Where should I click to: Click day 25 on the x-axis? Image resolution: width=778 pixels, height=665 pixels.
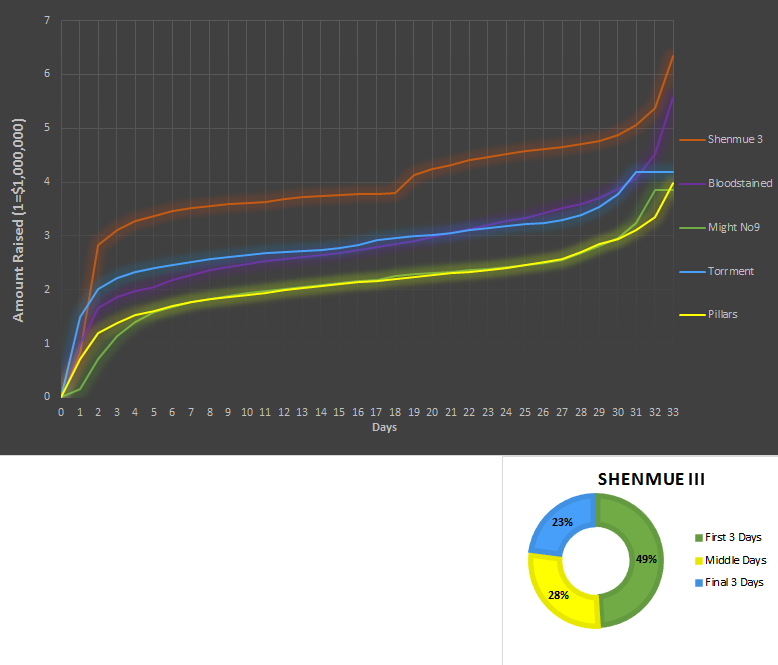(524, 412)
